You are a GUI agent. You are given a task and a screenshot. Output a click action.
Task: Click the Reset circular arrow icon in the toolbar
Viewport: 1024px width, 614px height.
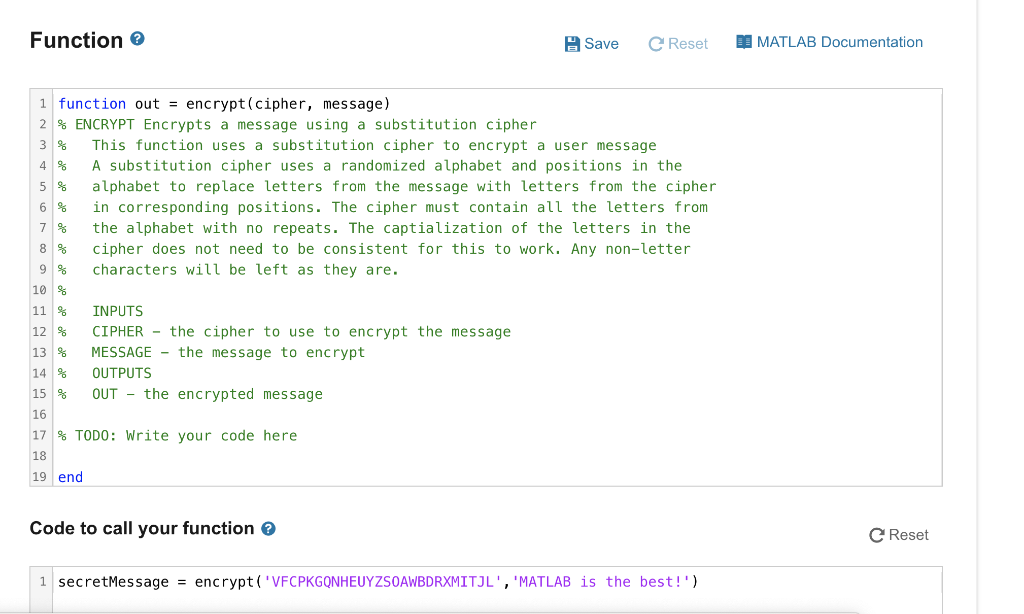[657, 43]
